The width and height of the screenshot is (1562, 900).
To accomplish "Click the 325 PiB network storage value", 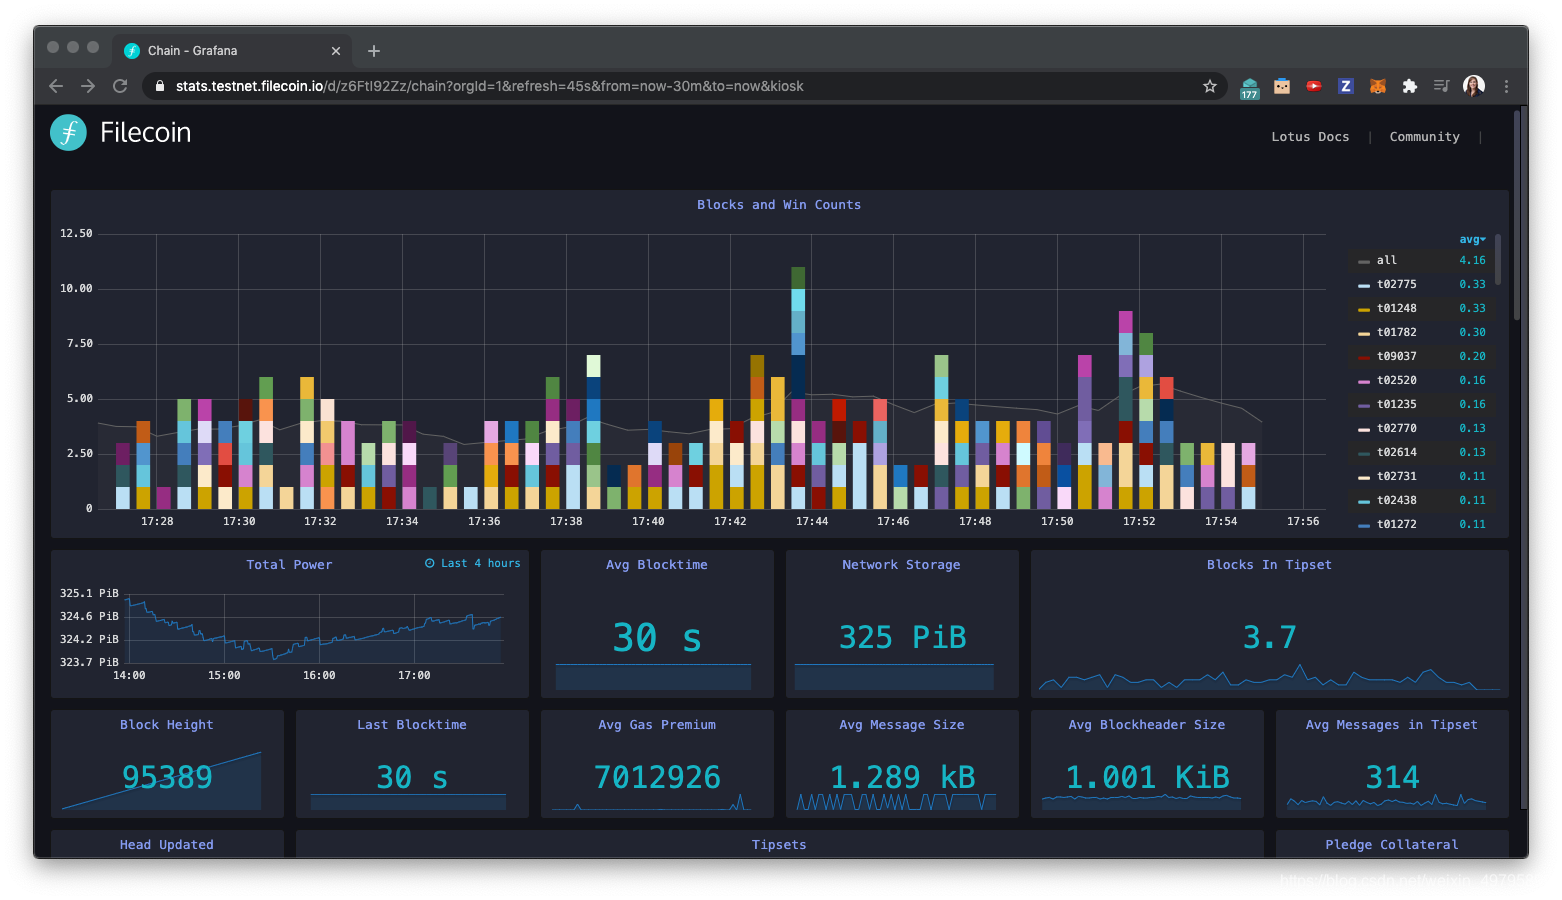I will click(x=903, y=637).
